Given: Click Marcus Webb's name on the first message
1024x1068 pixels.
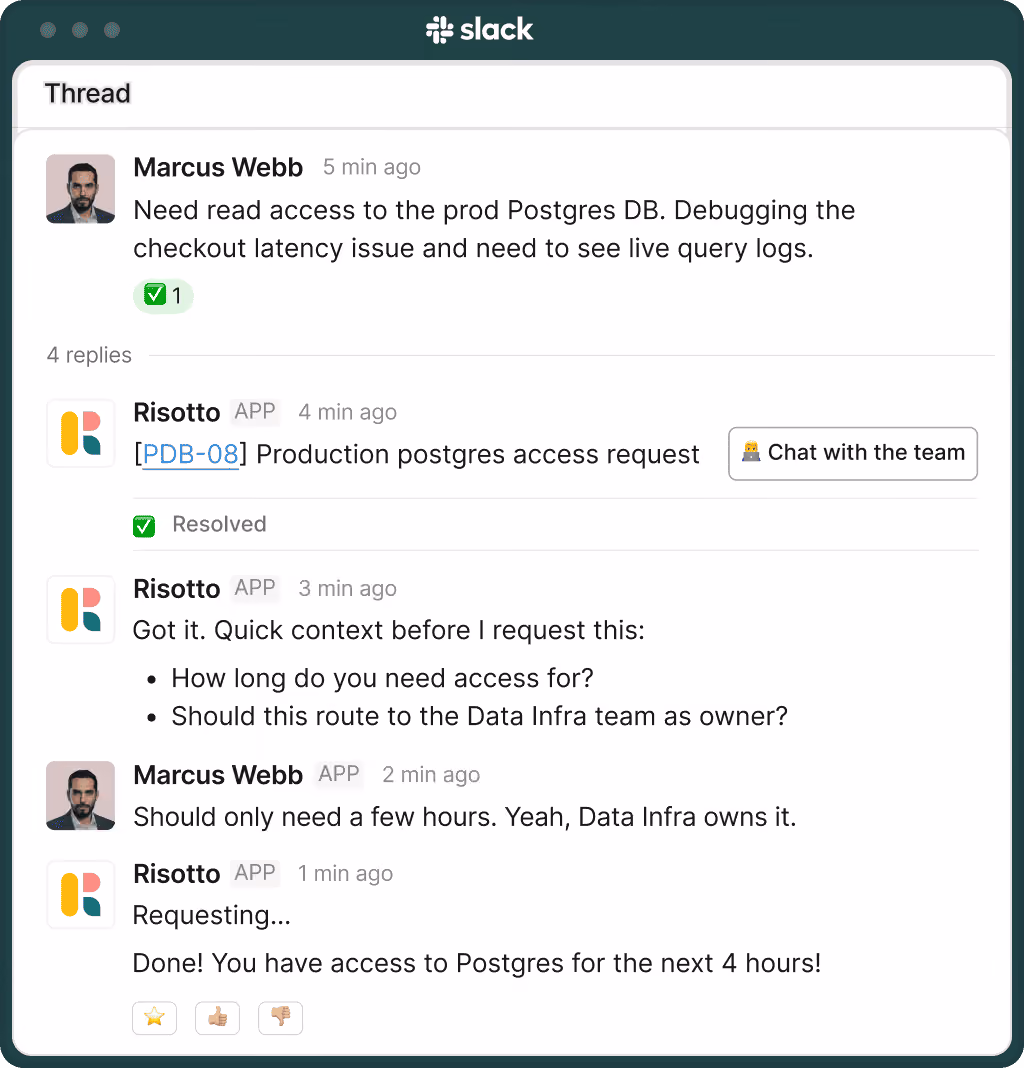Looking at the screenshot, I should point(218,167).
